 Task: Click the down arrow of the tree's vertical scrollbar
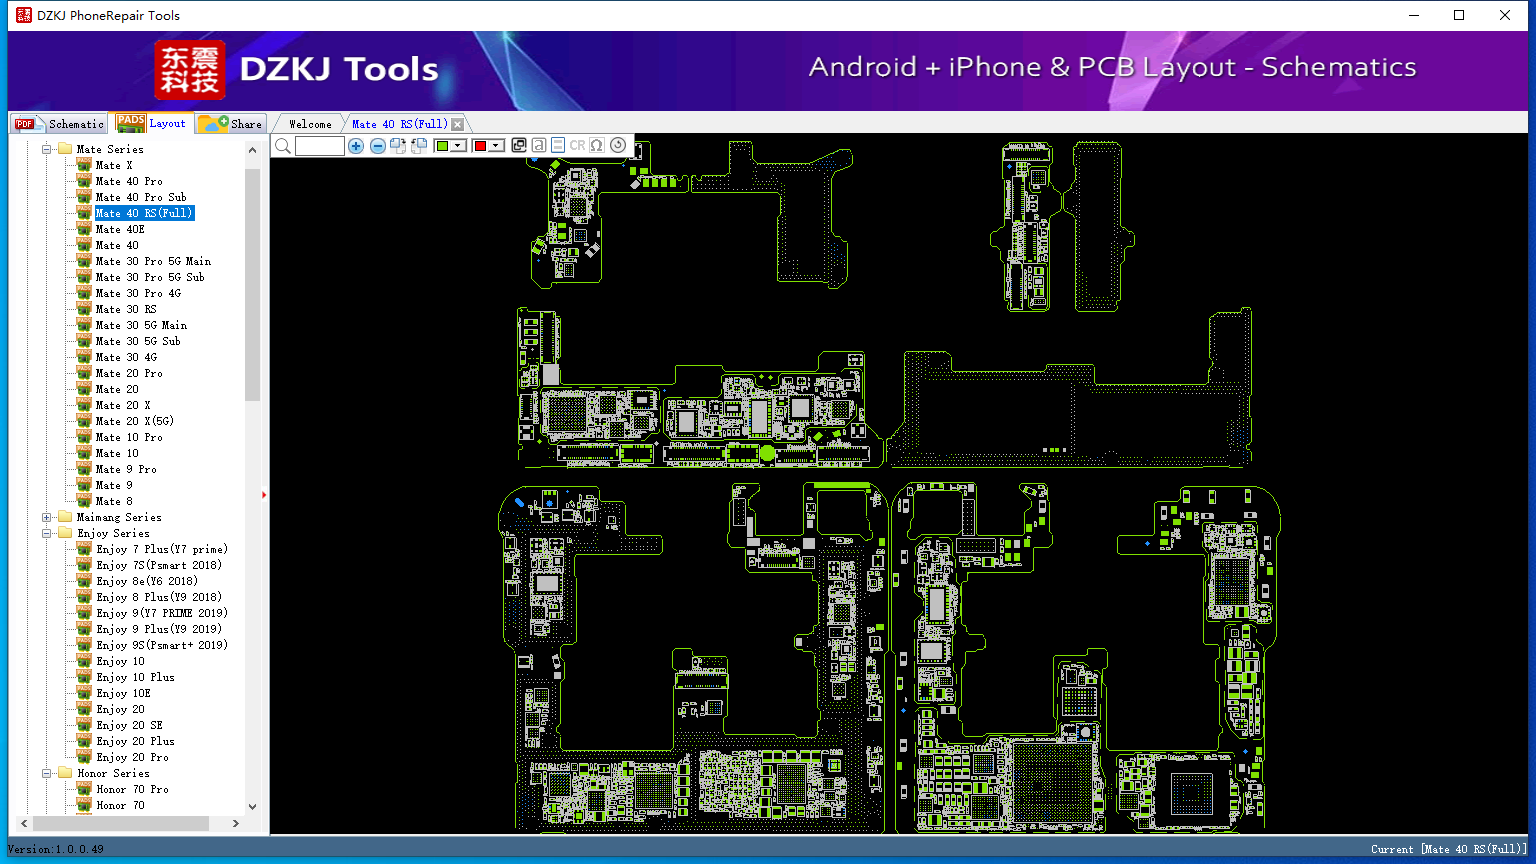coord(252,806)
